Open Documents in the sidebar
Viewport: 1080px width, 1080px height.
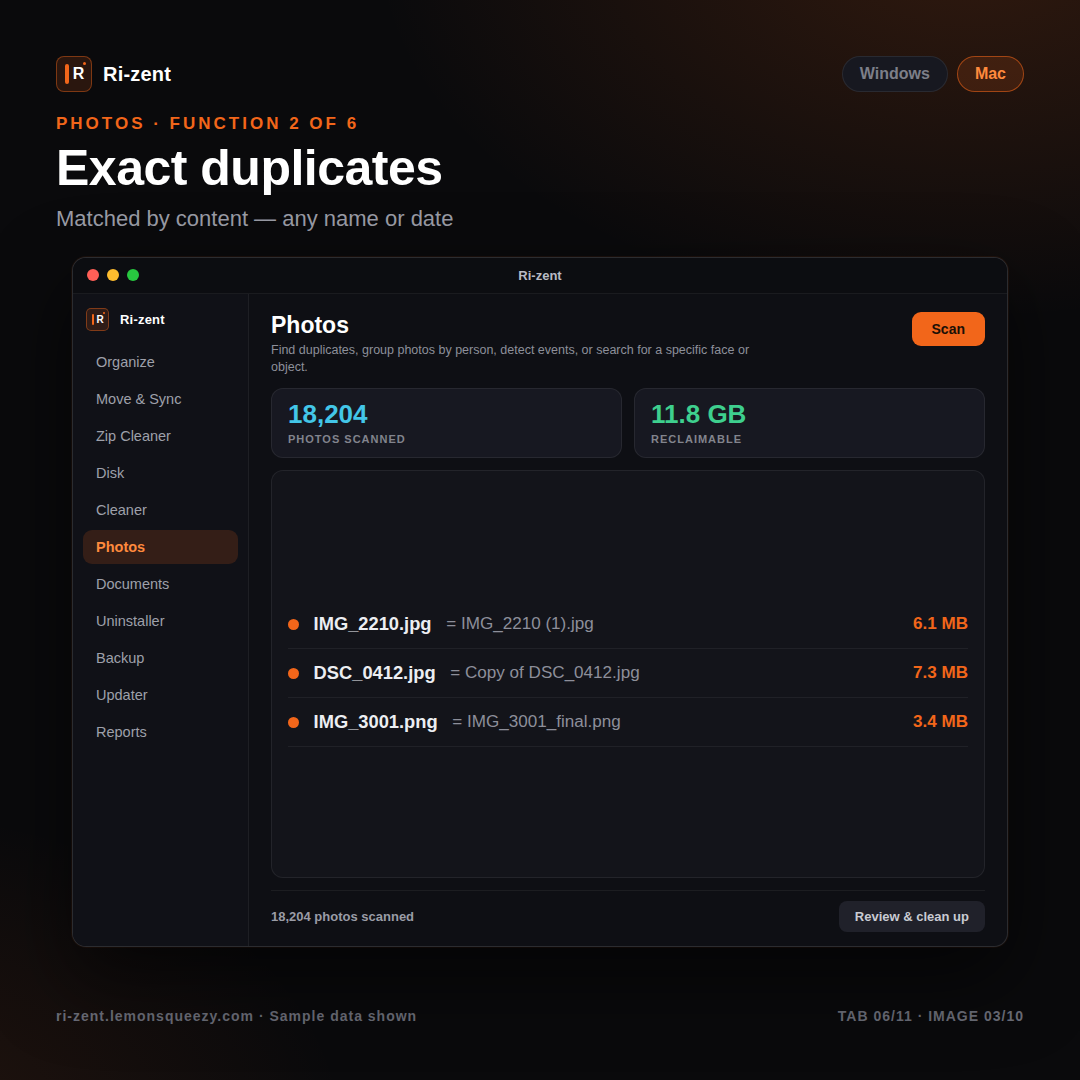click(x=160, y=584)
